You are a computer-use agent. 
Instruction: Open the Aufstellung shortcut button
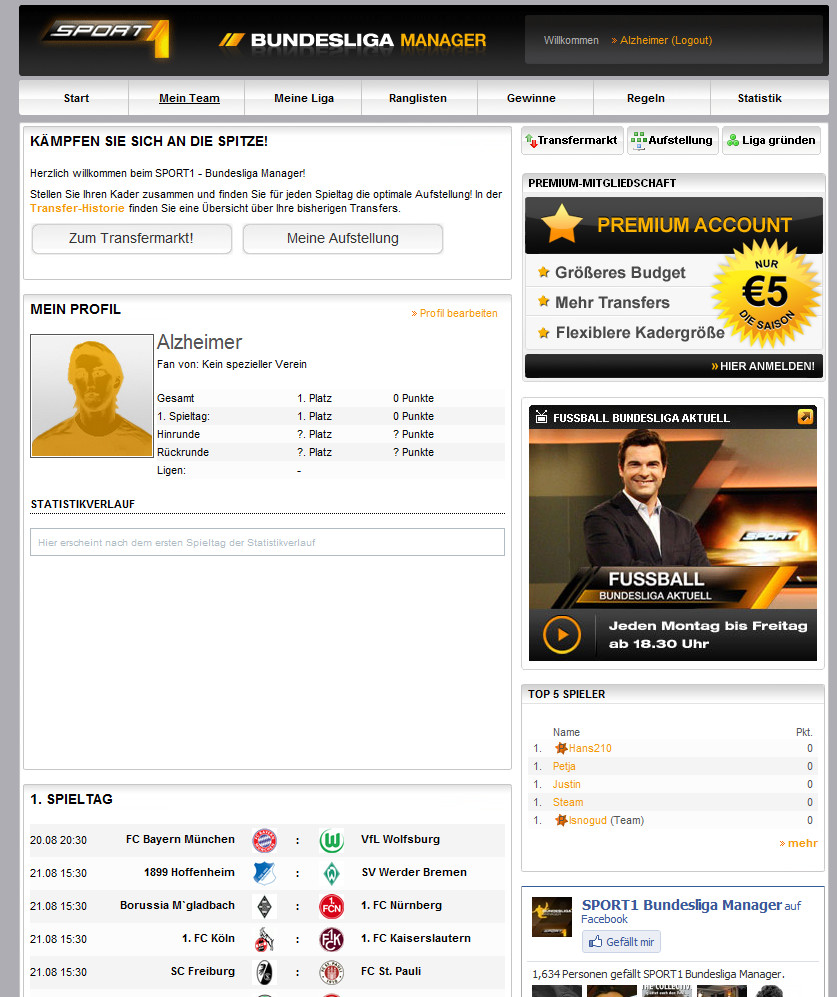coord(672,141)
